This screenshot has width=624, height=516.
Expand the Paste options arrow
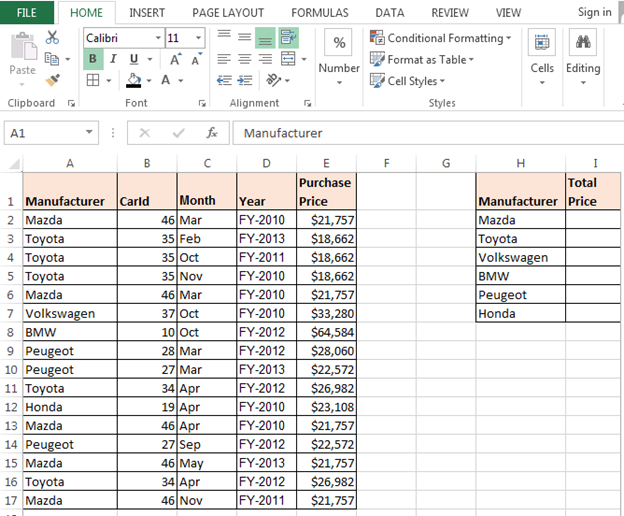click(22, 84)
